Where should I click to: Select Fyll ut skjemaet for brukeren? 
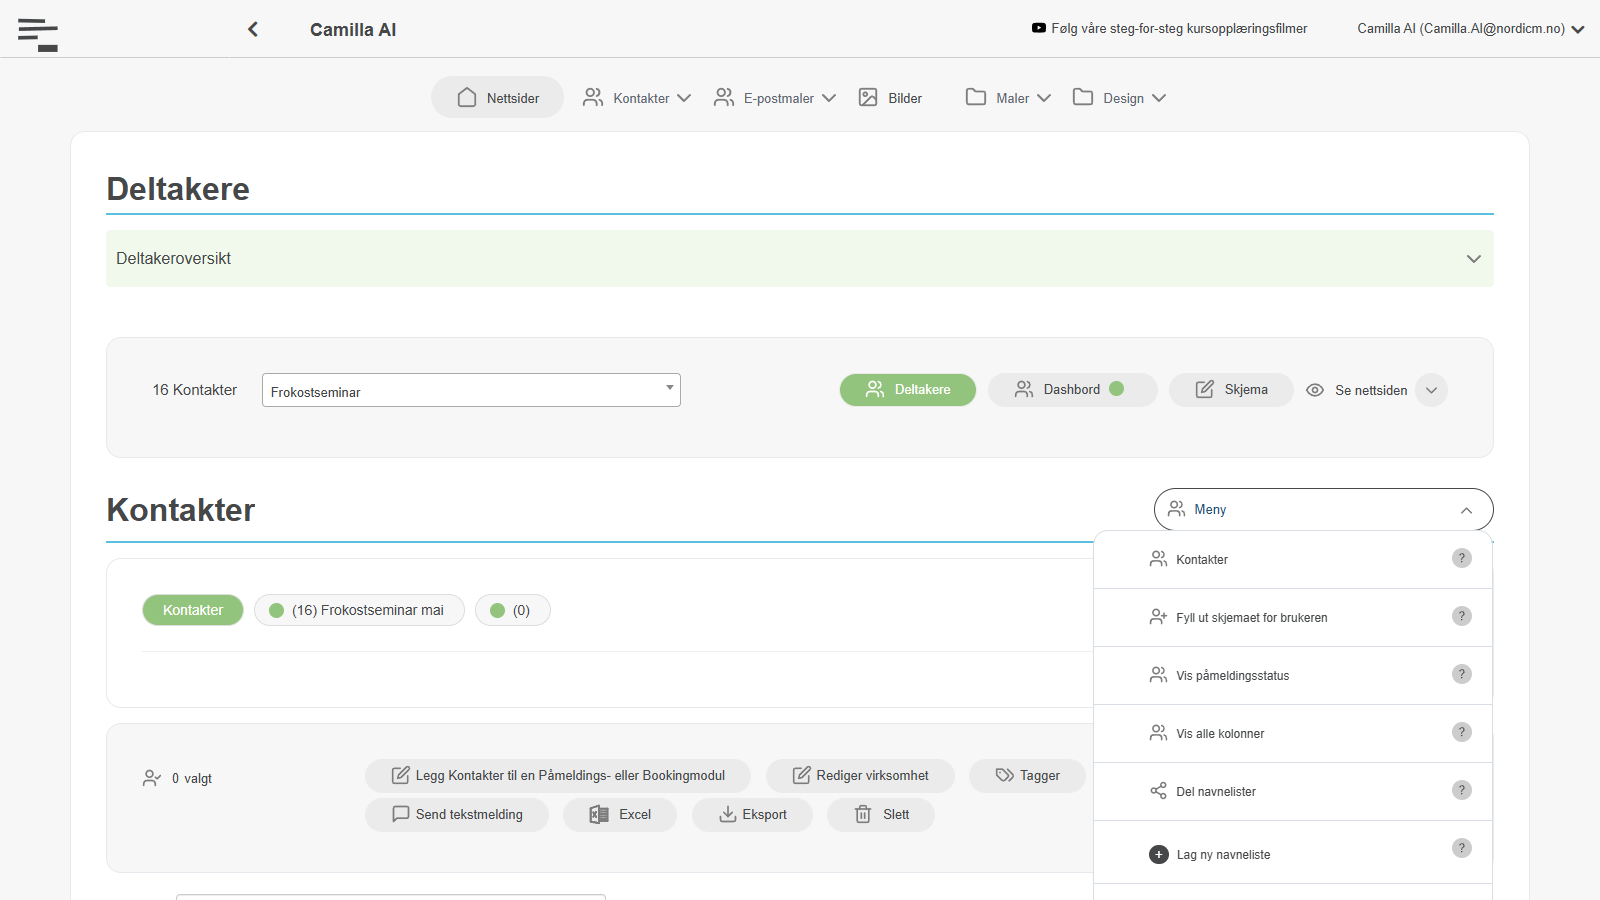(x=1294, y=618)
